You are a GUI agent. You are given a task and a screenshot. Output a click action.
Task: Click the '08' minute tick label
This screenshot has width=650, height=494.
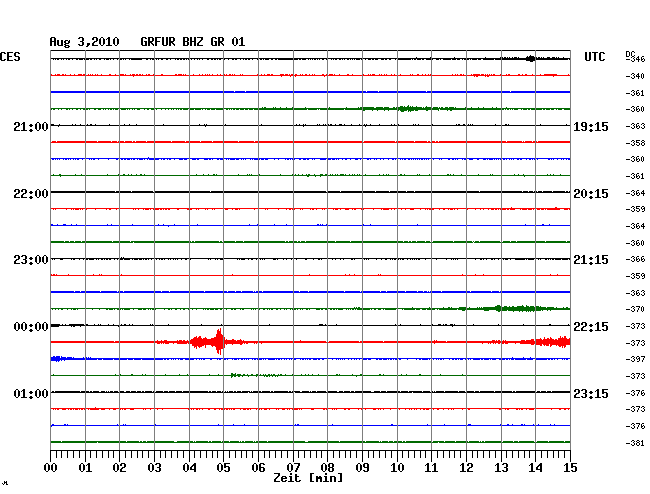327,468
